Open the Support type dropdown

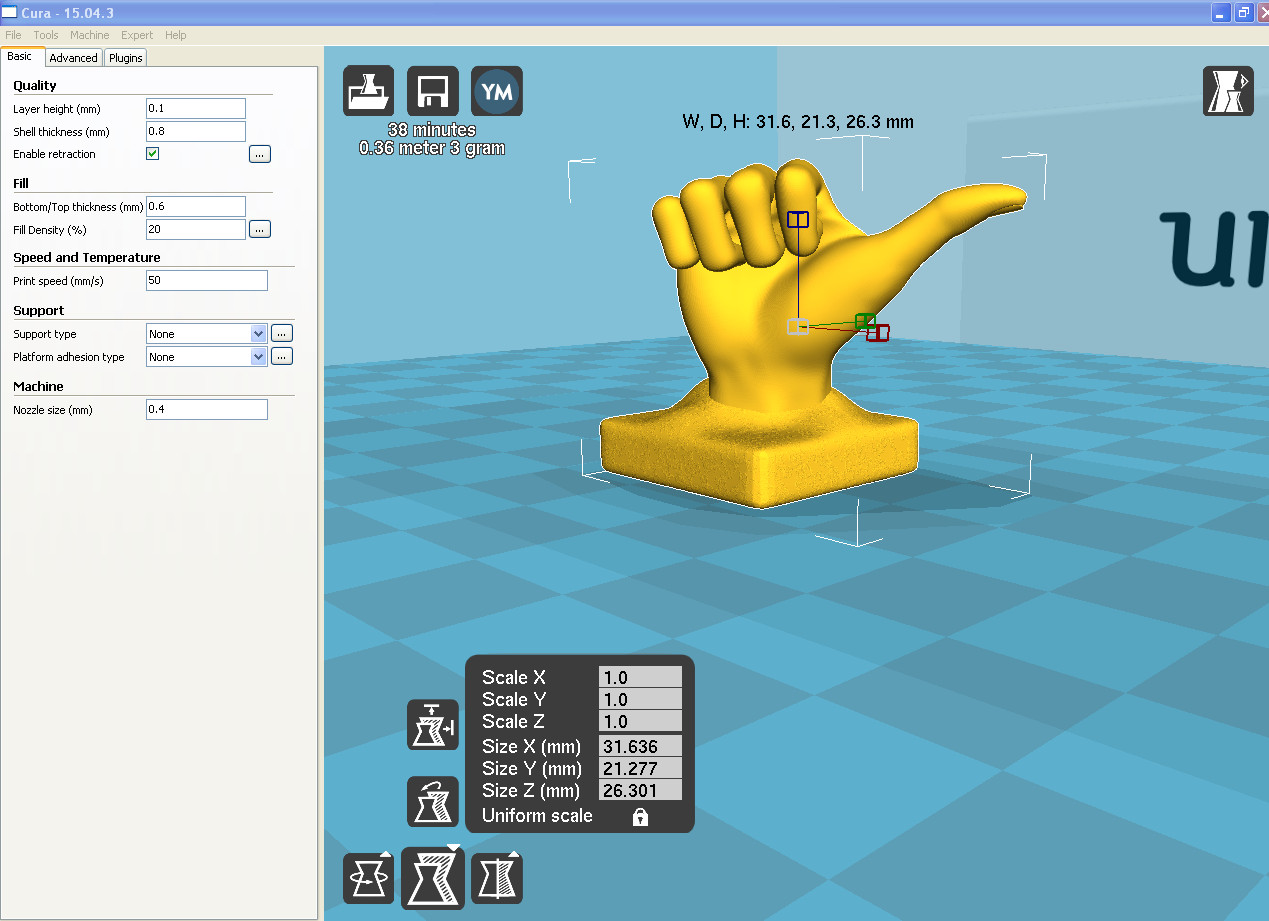coord(206,333)
